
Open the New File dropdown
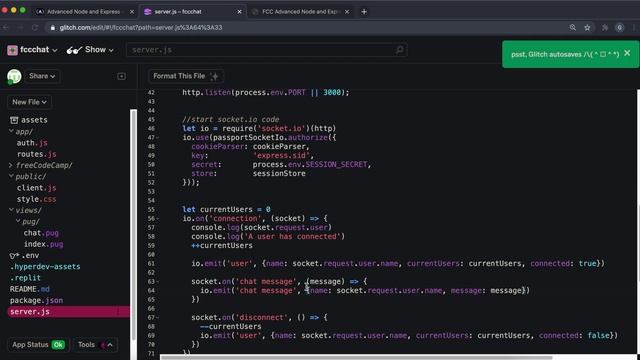click(29, 102)
